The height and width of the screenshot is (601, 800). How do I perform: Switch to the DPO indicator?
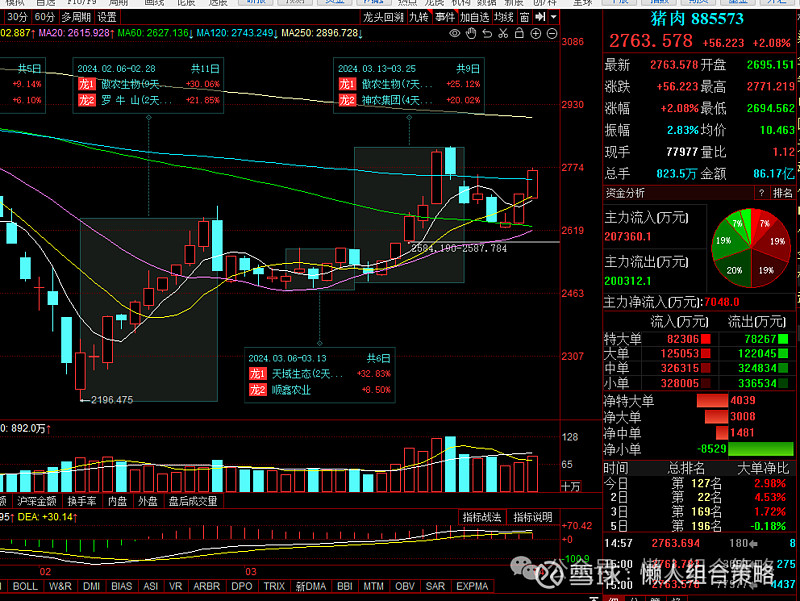pyautogui.click(x=241, y=586)
